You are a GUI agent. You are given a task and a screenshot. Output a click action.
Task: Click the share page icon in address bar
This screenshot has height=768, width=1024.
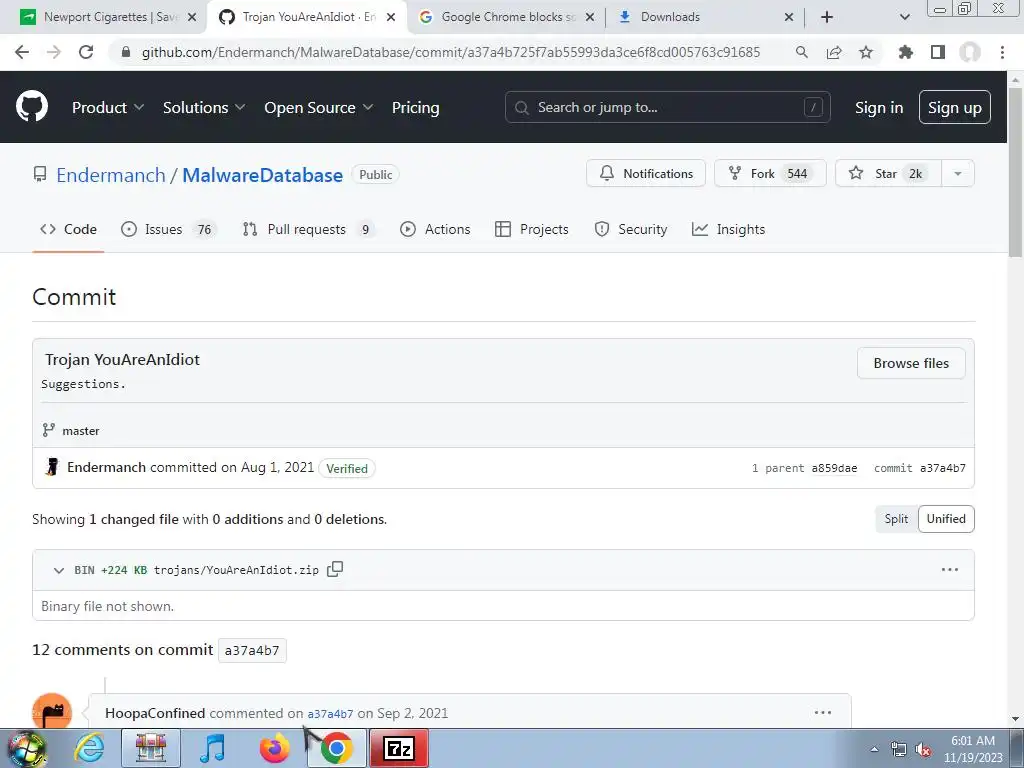point(834,52)
